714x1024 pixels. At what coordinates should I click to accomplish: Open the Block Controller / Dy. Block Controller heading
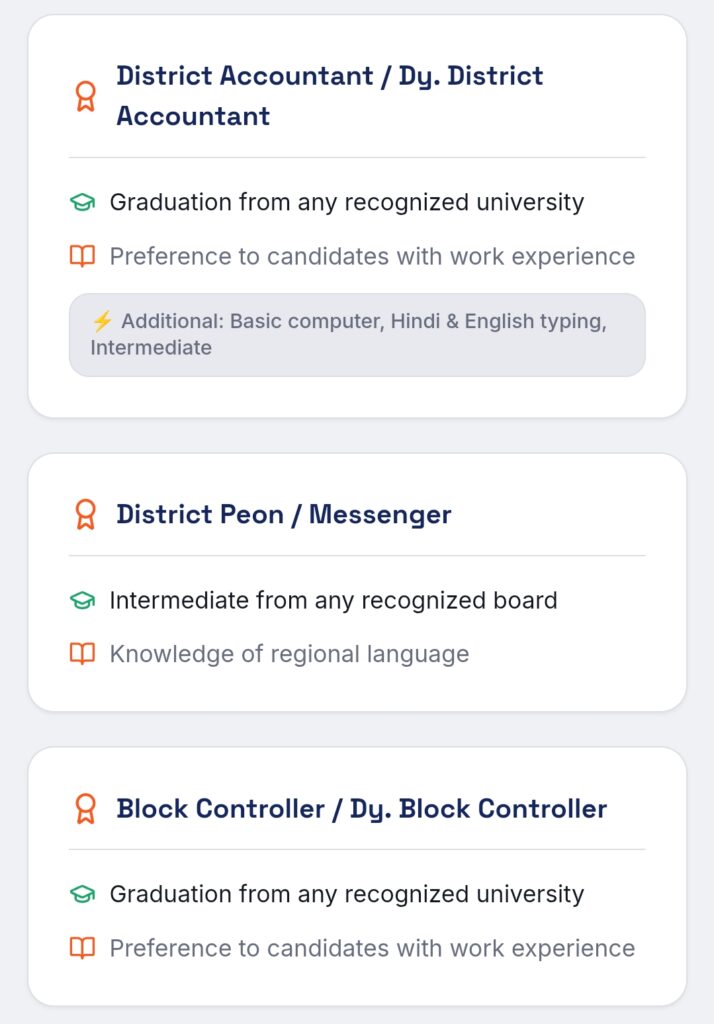tap(362, 808)
